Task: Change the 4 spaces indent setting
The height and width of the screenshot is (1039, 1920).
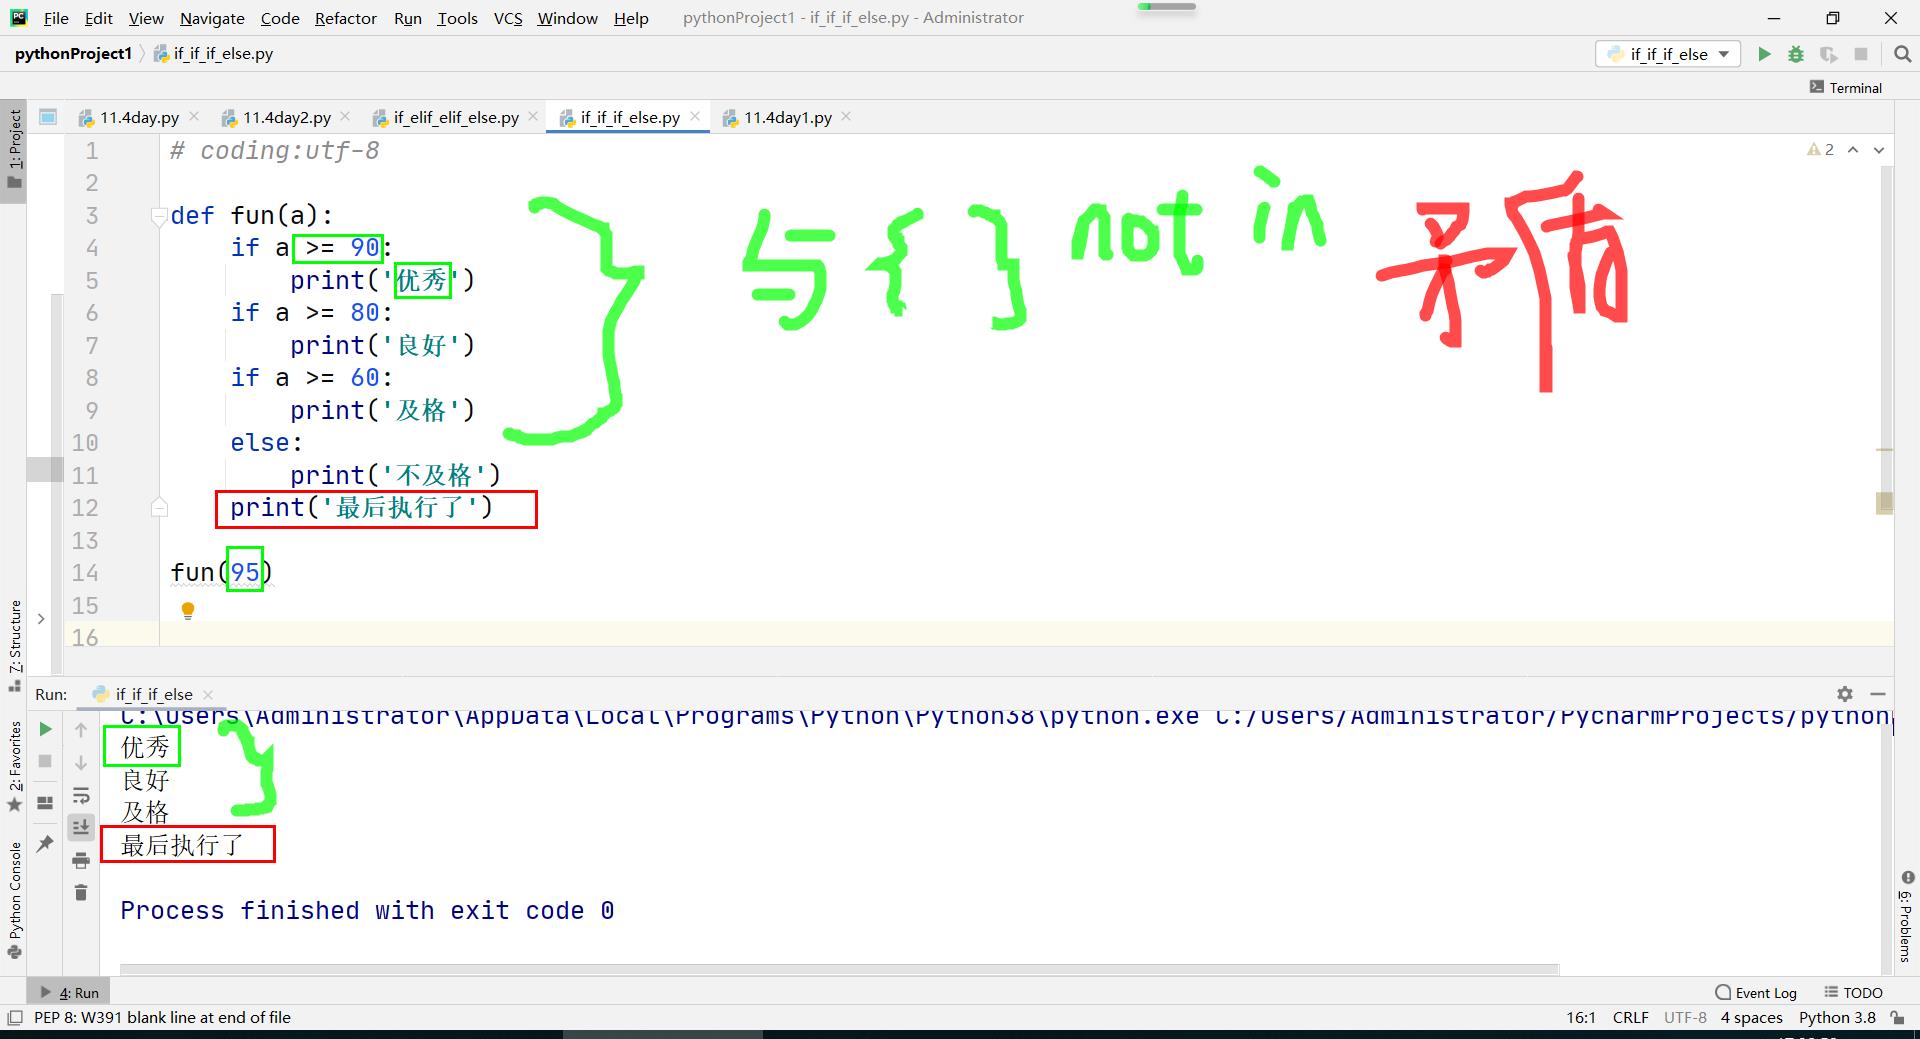Action: tap(1751, 1018)
